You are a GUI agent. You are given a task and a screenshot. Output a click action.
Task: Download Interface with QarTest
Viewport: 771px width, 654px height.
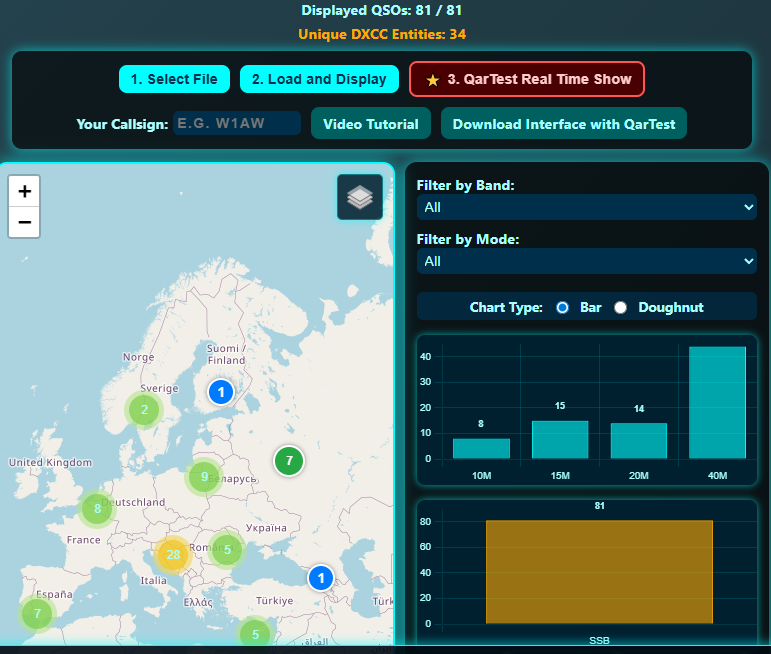click(x=563, y=124)
